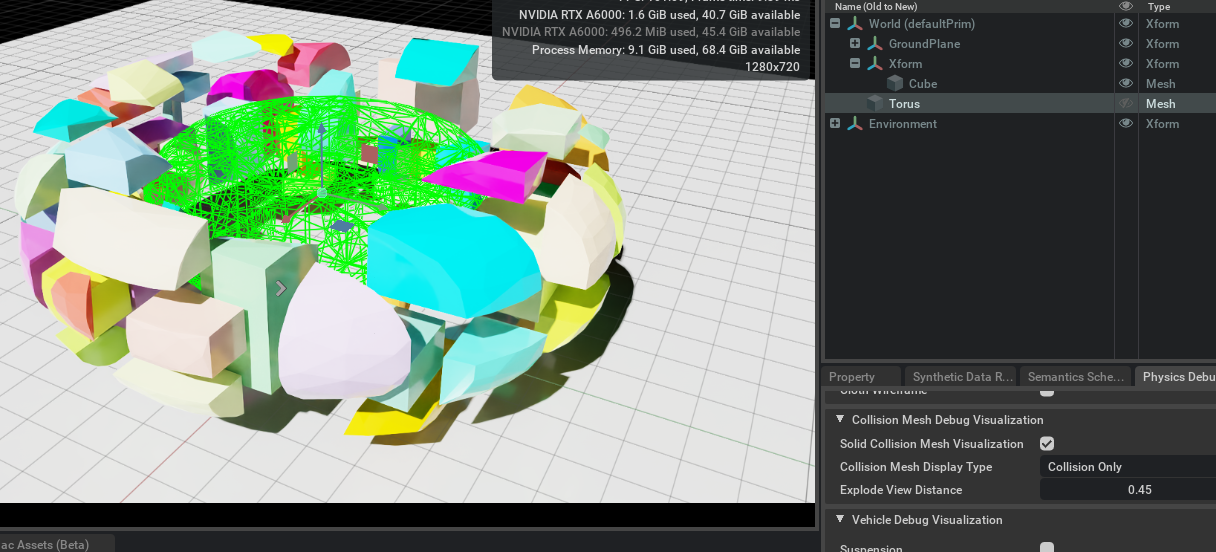
Task: Switch to the Property tab
Action: pyautogui.click(x=852, y=377)
